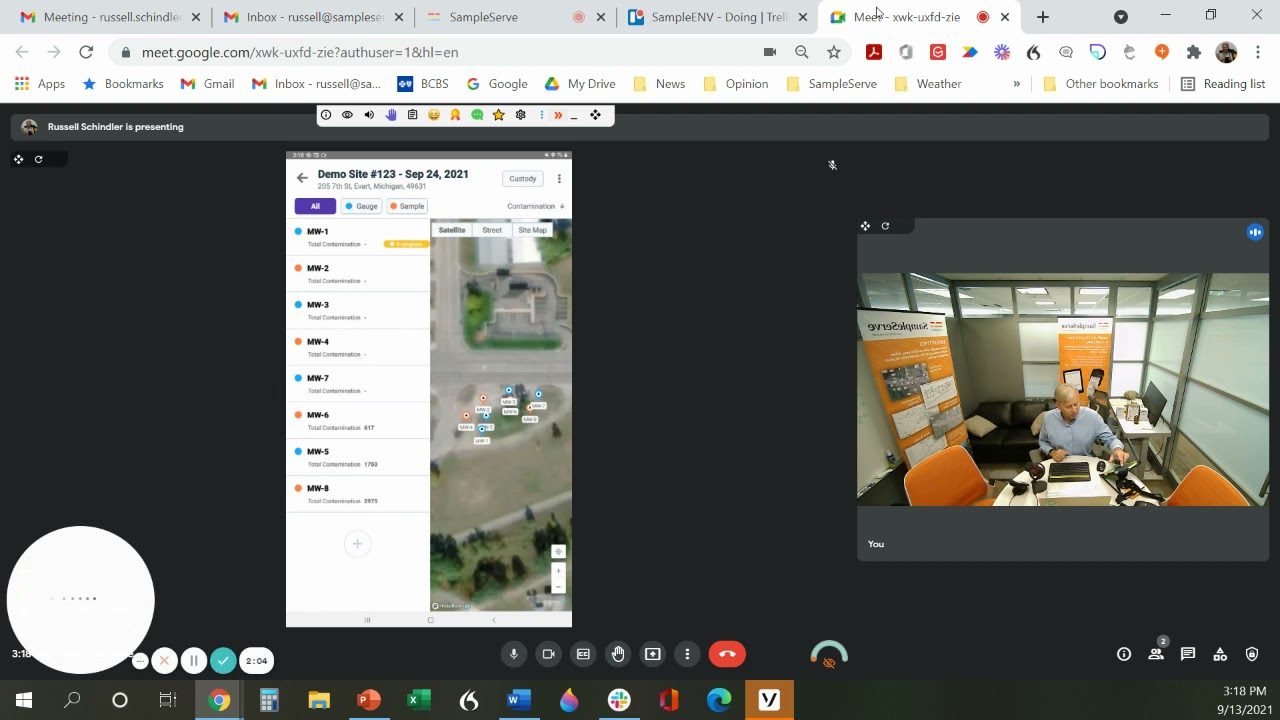Select MW-6 well row
1280x720 pixels.
[358, 420]
